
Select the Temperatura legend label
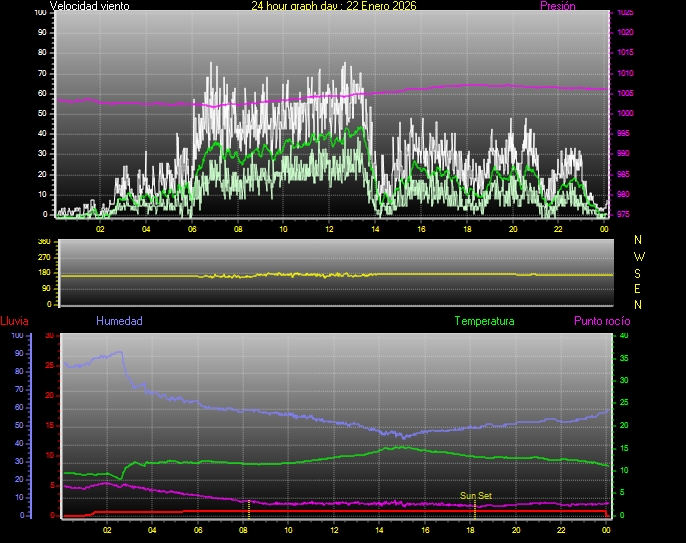coord(484,321)
